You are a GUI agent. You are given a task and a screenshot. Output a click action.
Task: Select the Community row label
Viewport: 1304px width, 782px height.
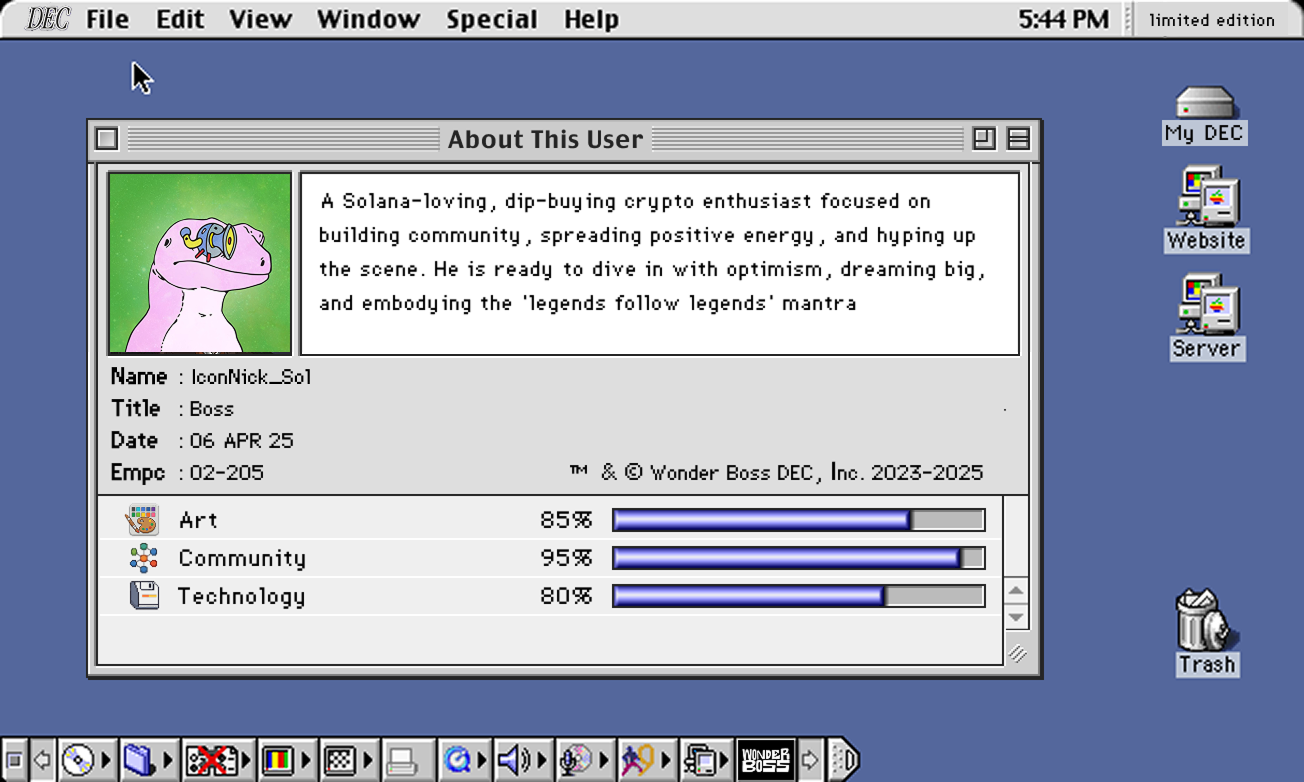coord(242,558)
